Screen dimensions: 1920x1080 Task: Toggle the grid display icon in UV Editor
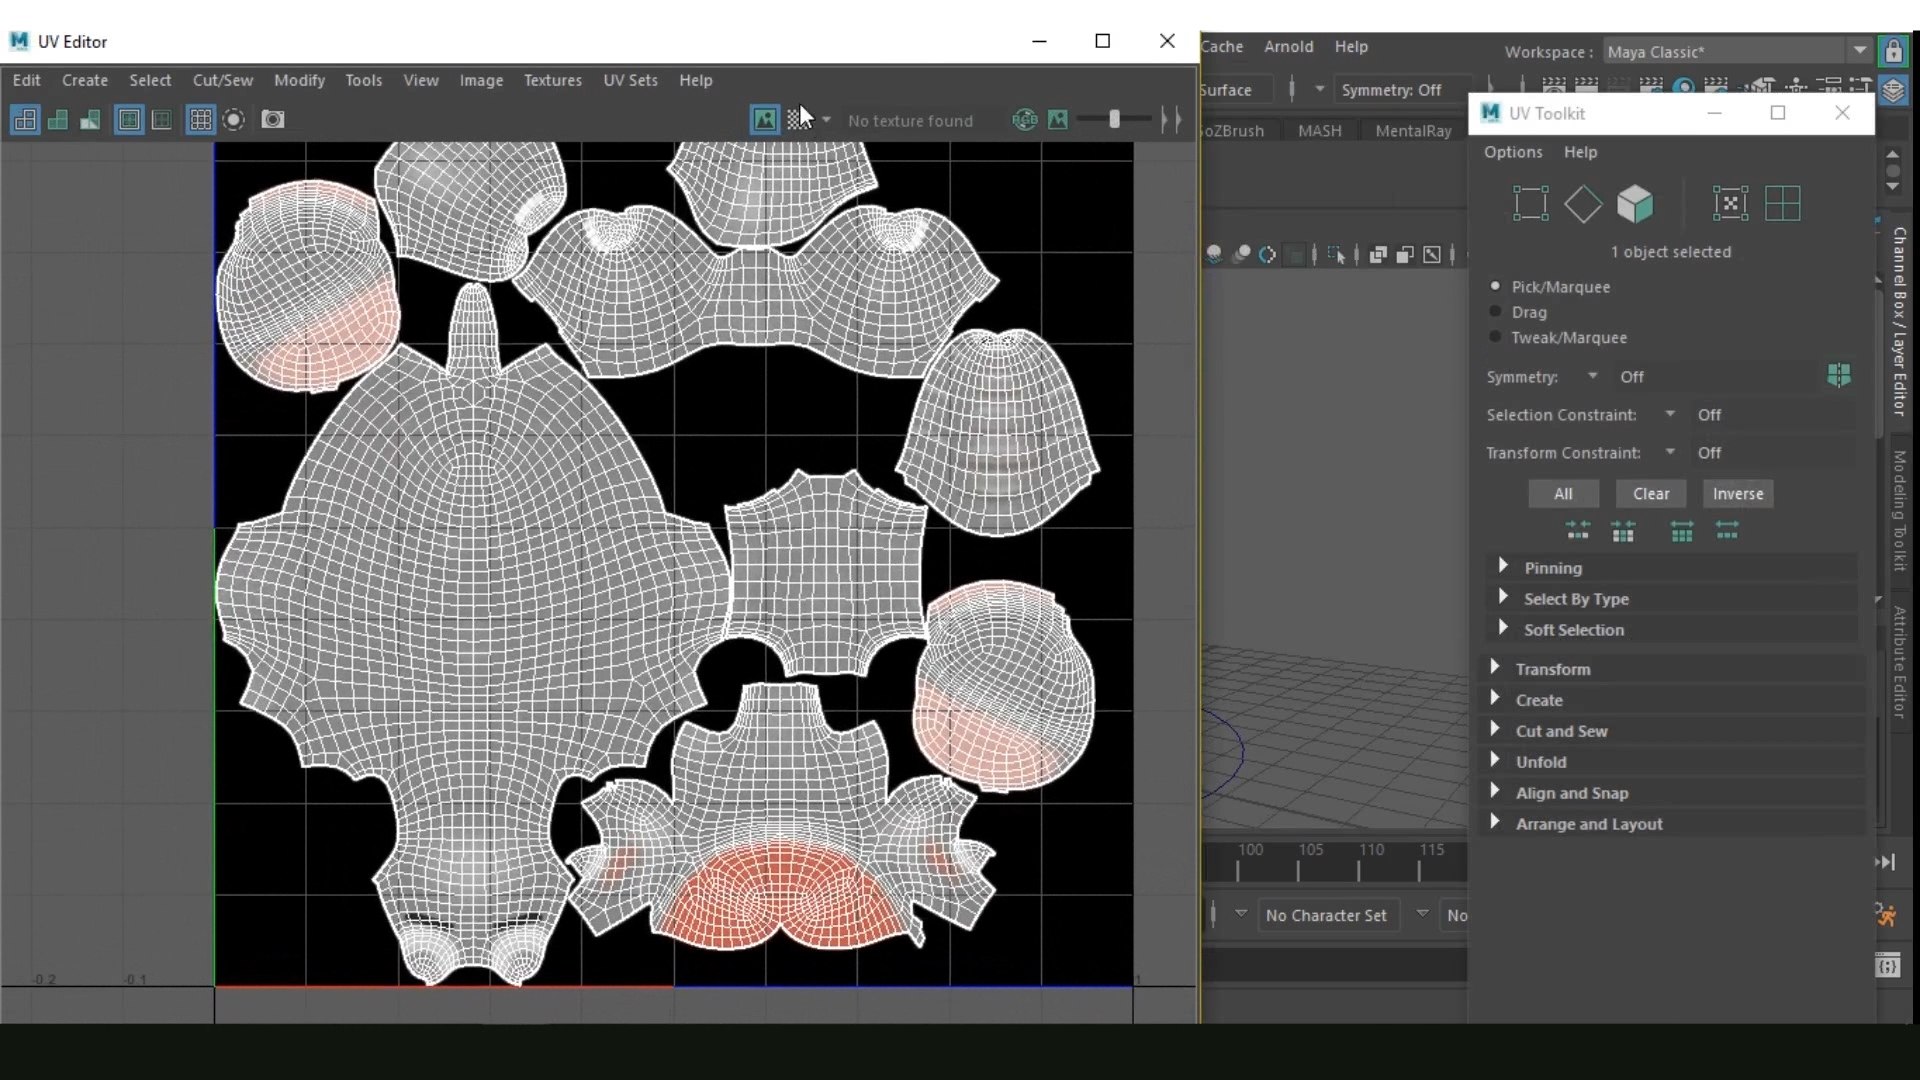tap(201, 120)
